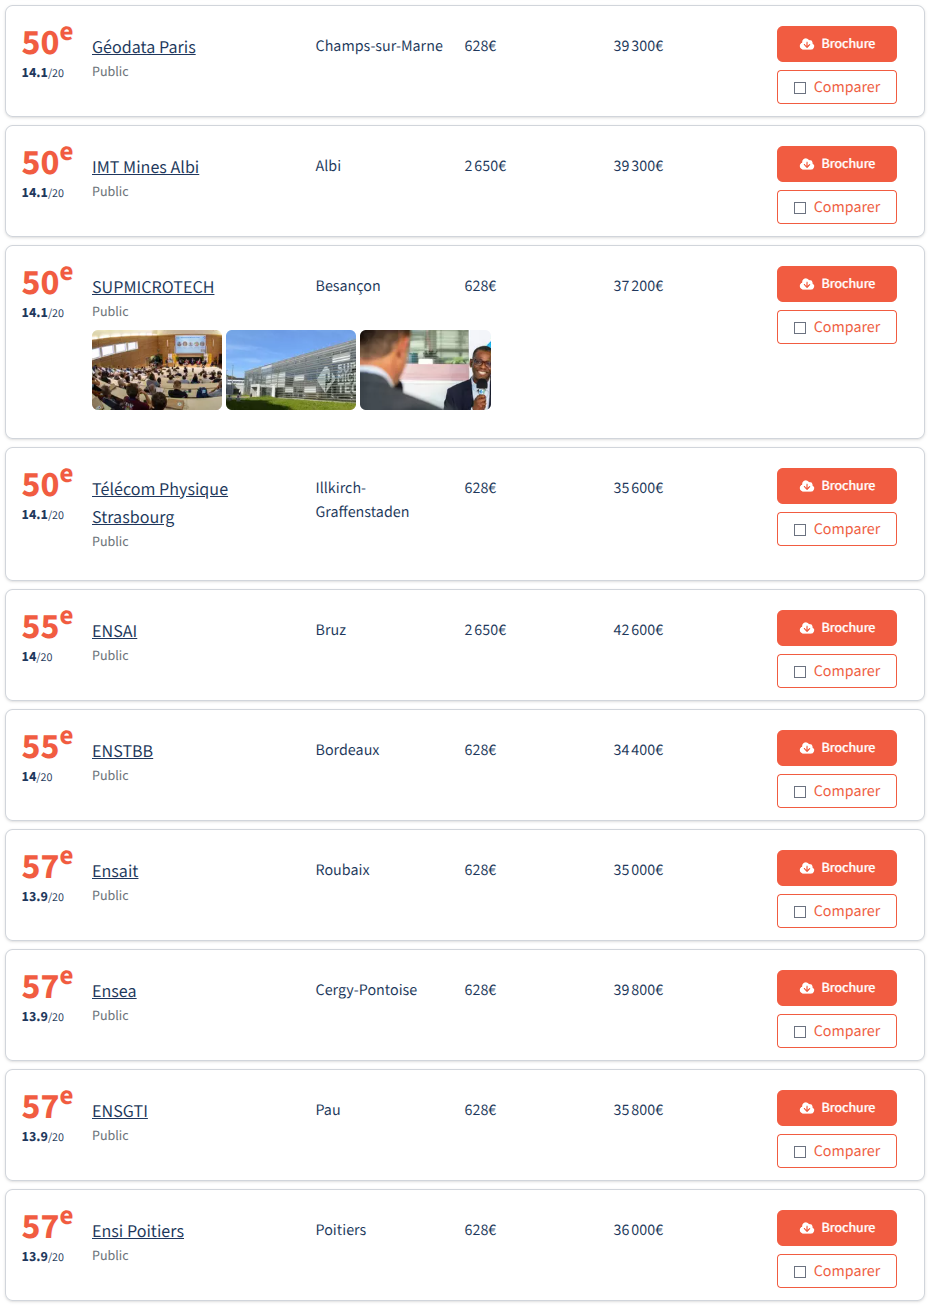Click the download icon on Géodata Paris brochure button
This screenshot has width=931, height=1306.
click(x=807, y=44)
